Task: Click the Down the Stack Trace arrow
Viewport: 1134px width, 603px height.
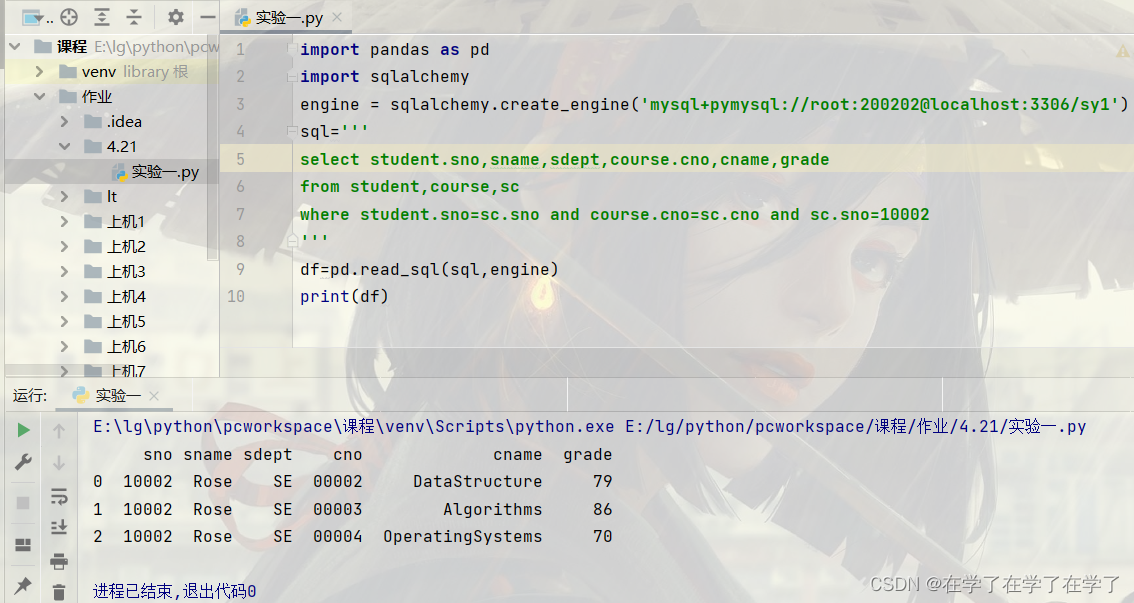Action: (x=59, y=463)
